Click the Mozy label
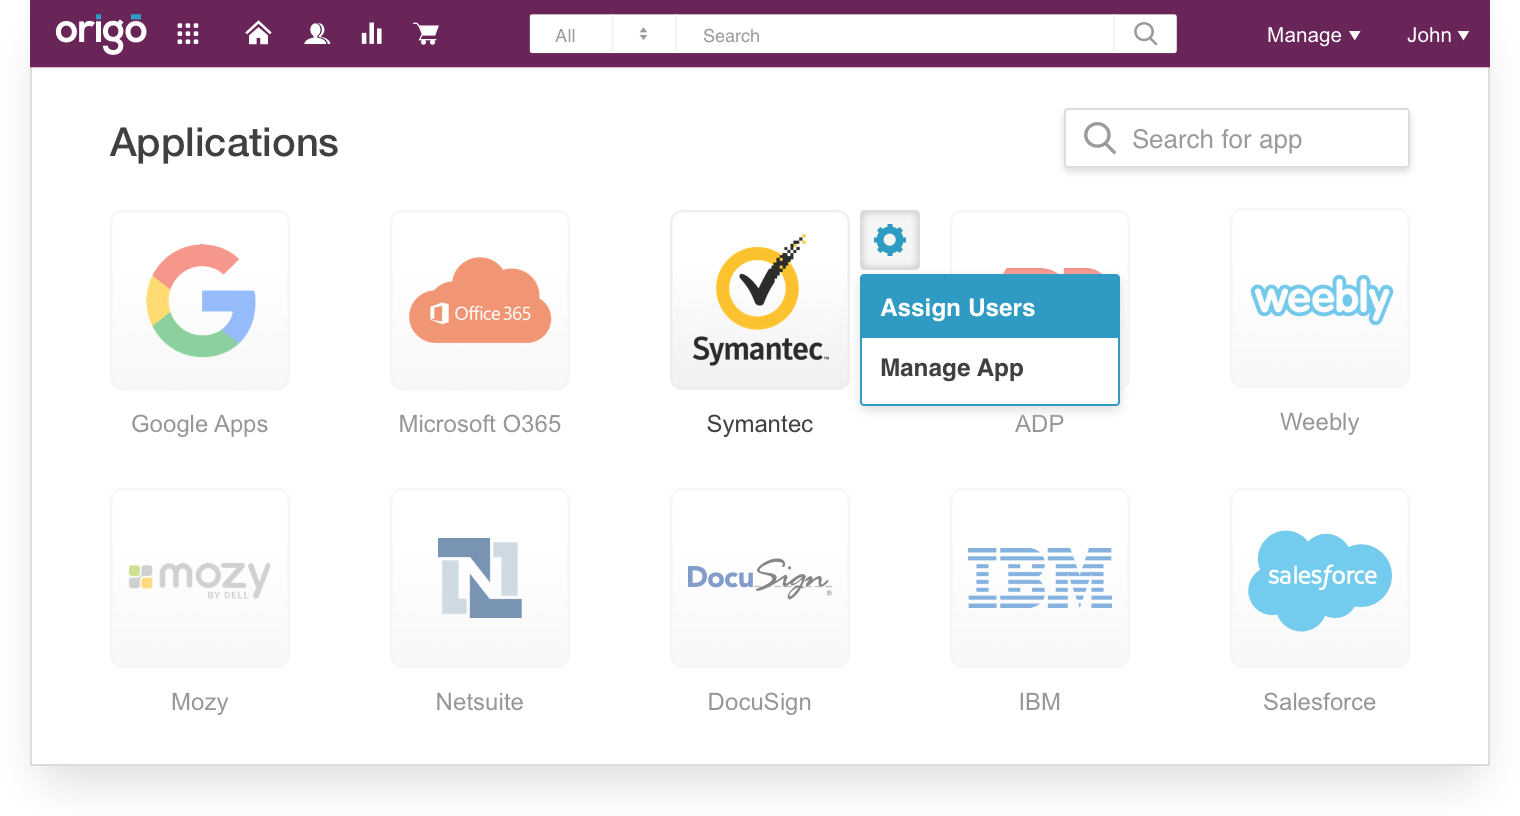 (x=200, y=702)
